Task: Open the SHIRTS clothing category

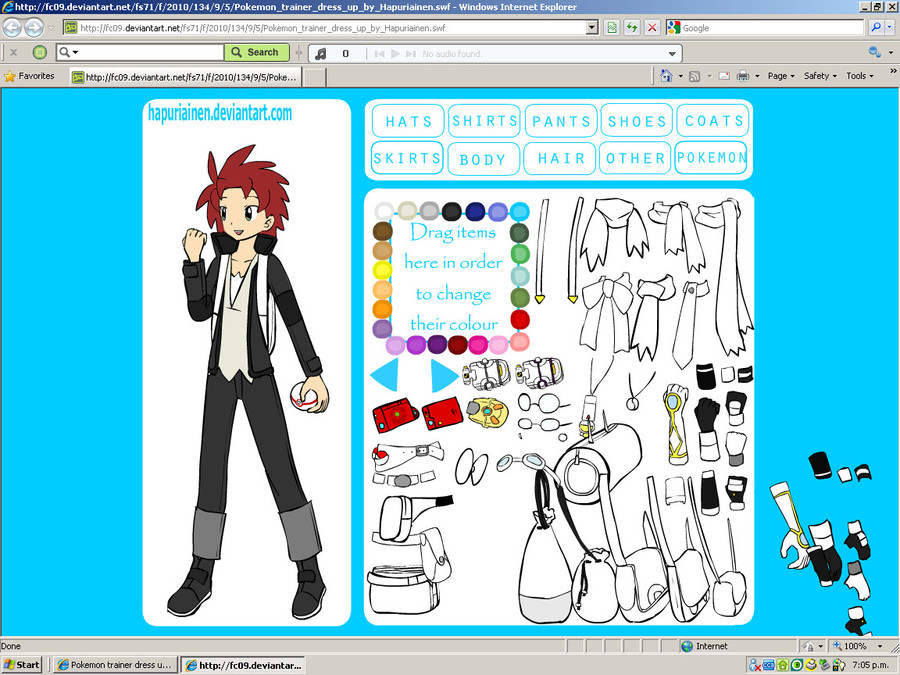Action: (x=484, y=121)
